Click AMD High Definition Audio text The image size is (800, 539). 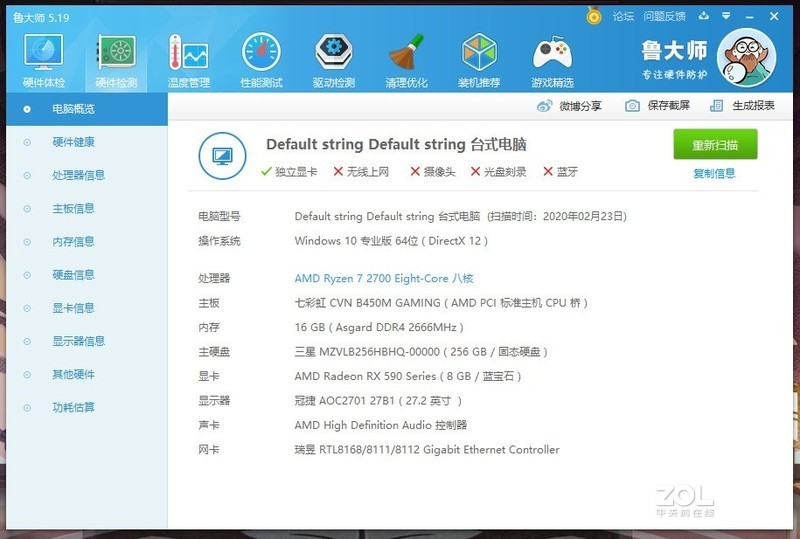pyautogui.click(x=381, y=425)
